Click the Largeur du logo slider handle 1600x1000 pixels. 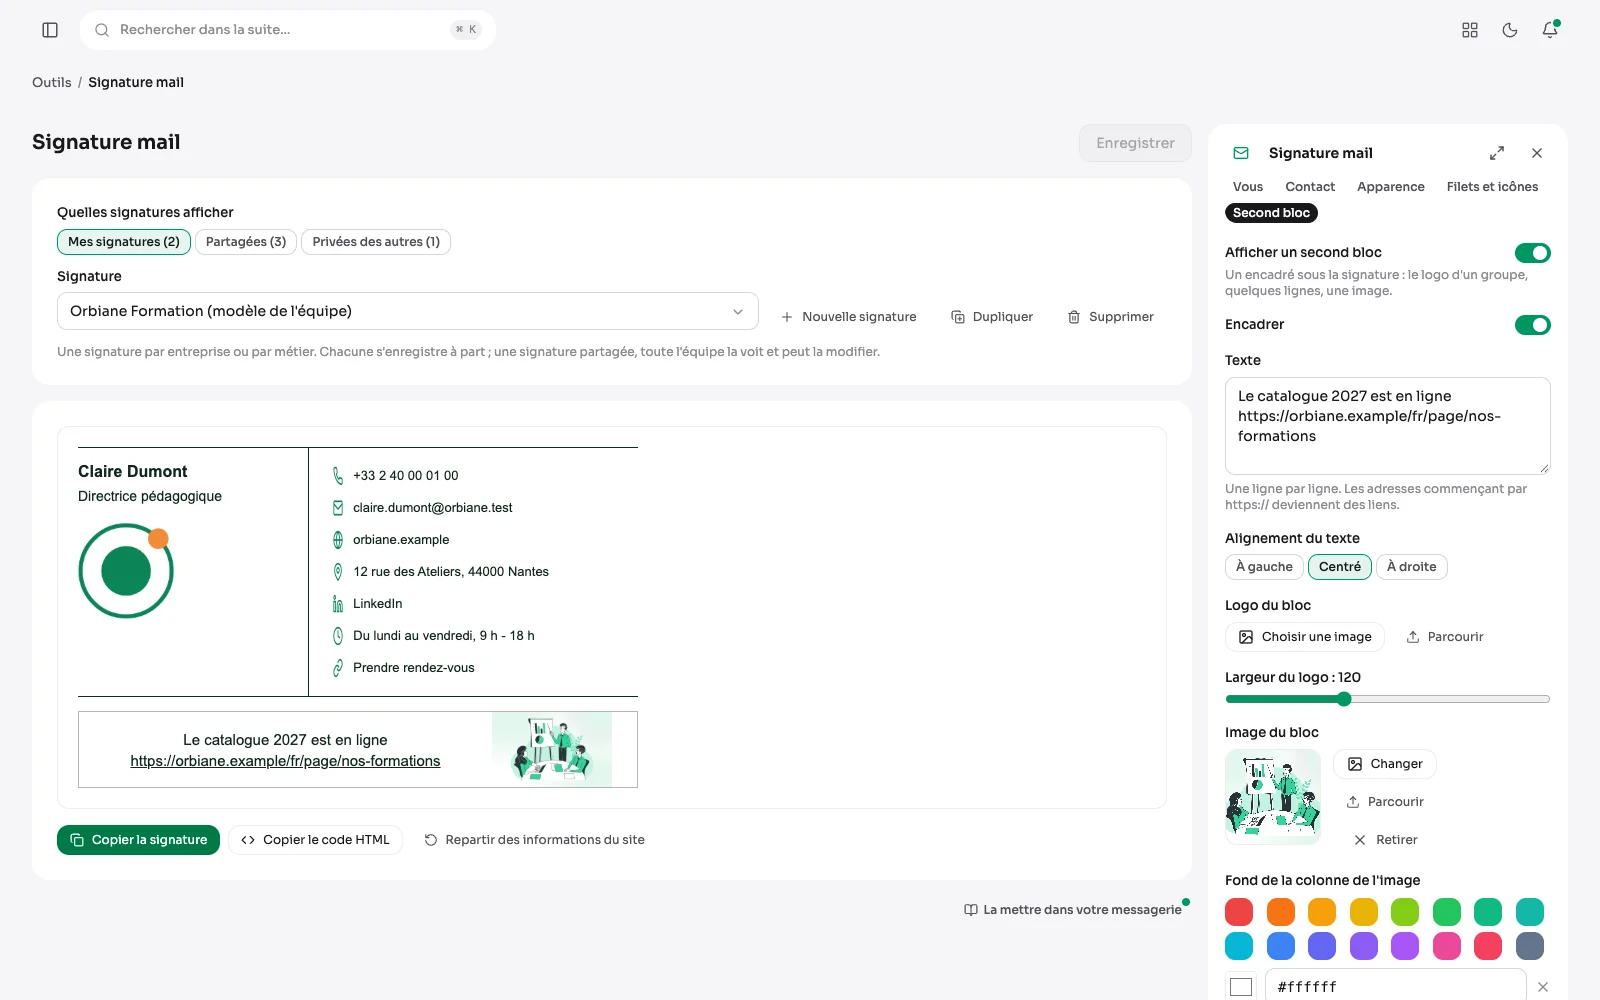coord(1344,699)
